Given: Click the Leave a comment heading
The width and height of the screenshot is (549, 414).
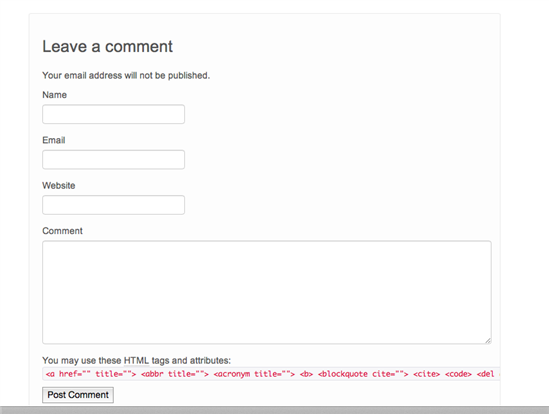Looking at the screenshot, I should click(107, 47).
